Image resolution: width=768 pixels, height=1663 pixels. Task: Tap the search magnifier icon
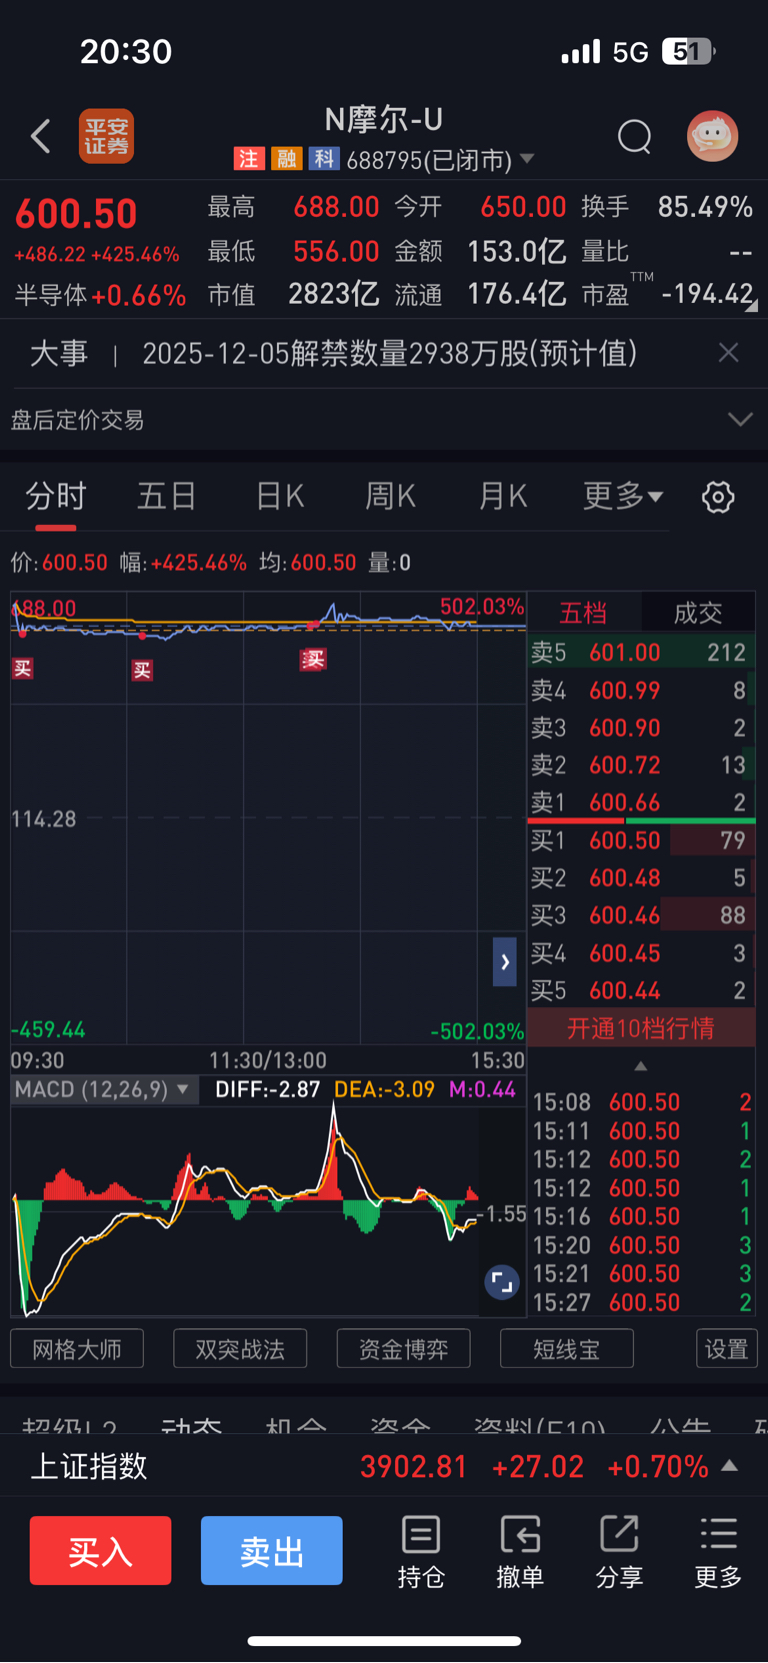[634, 136]
